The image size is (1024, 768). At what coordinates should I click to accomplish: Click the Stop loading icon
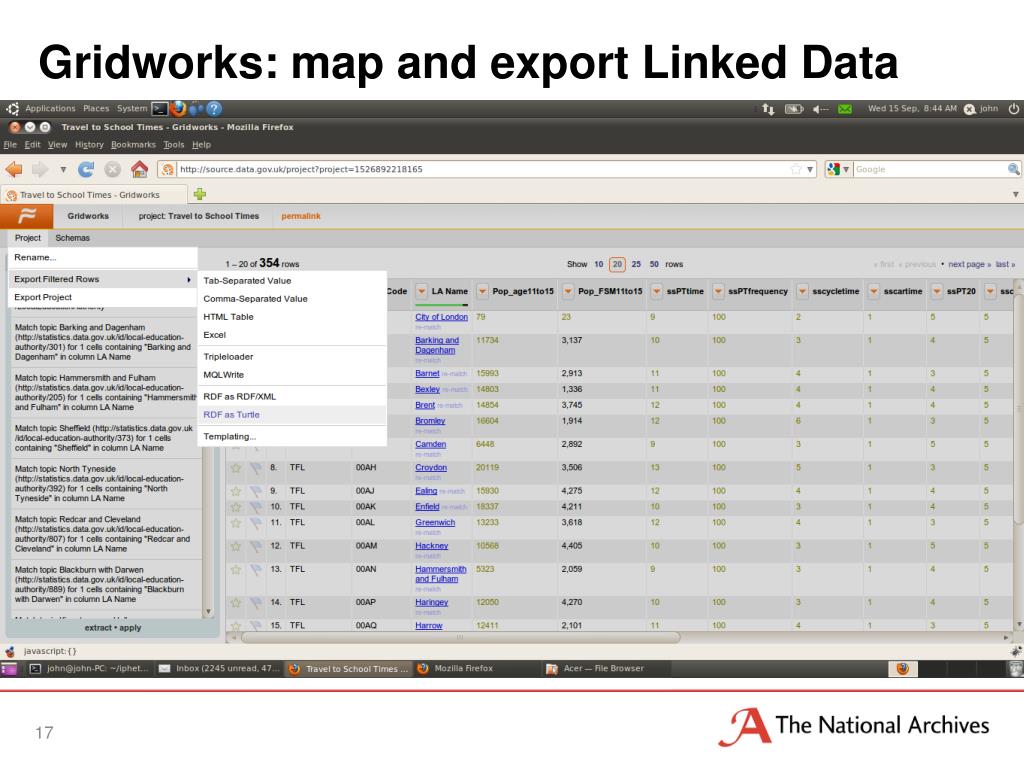click(x=112, y=170)
